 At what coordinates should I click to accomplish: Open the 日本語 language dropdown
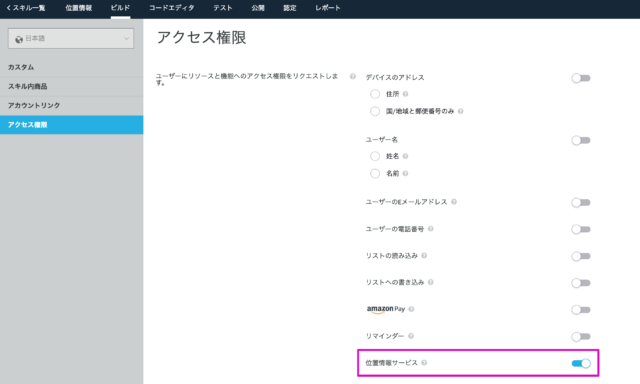71,38
